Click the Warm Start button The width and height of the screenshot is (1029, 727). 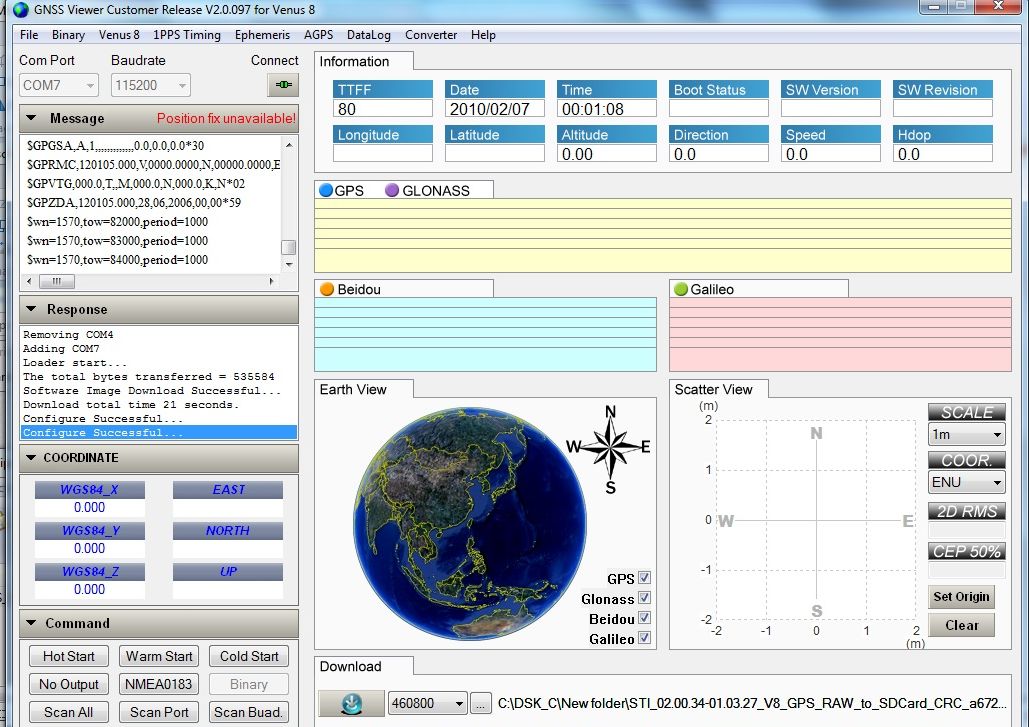(159, 656)
